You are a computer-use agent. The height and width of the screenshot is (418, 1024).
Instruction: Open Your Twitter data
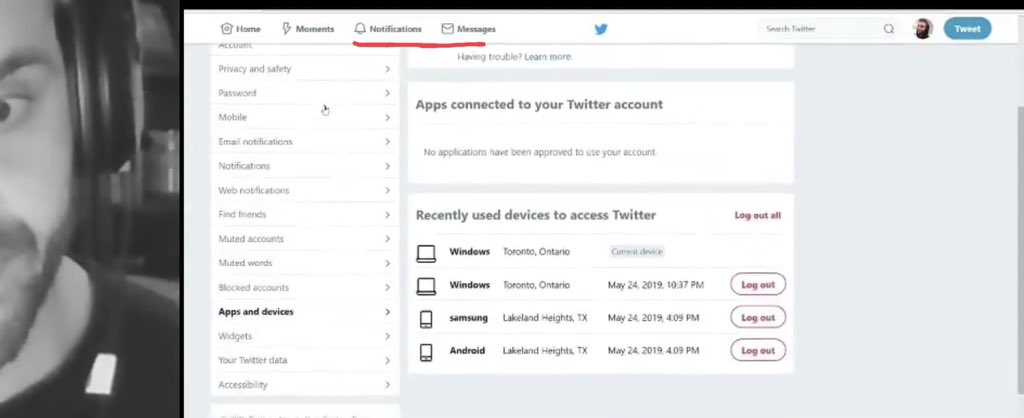(x=305, y=360)
